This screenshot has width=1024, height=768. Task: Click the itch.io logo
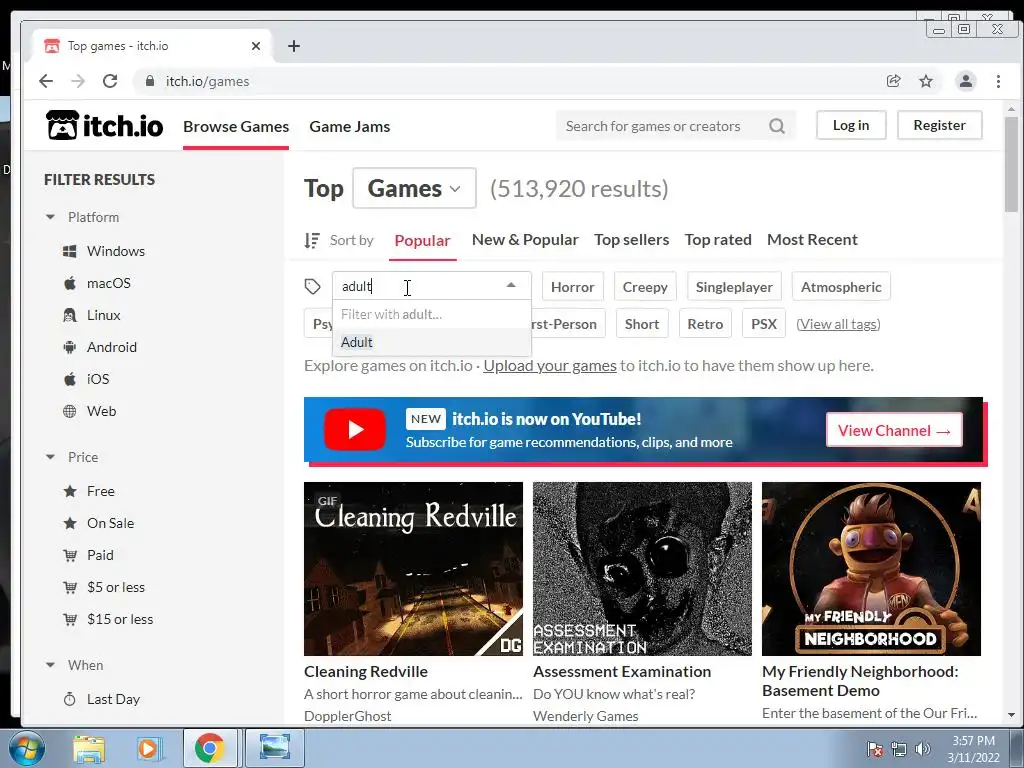click(x=104, y=125)
